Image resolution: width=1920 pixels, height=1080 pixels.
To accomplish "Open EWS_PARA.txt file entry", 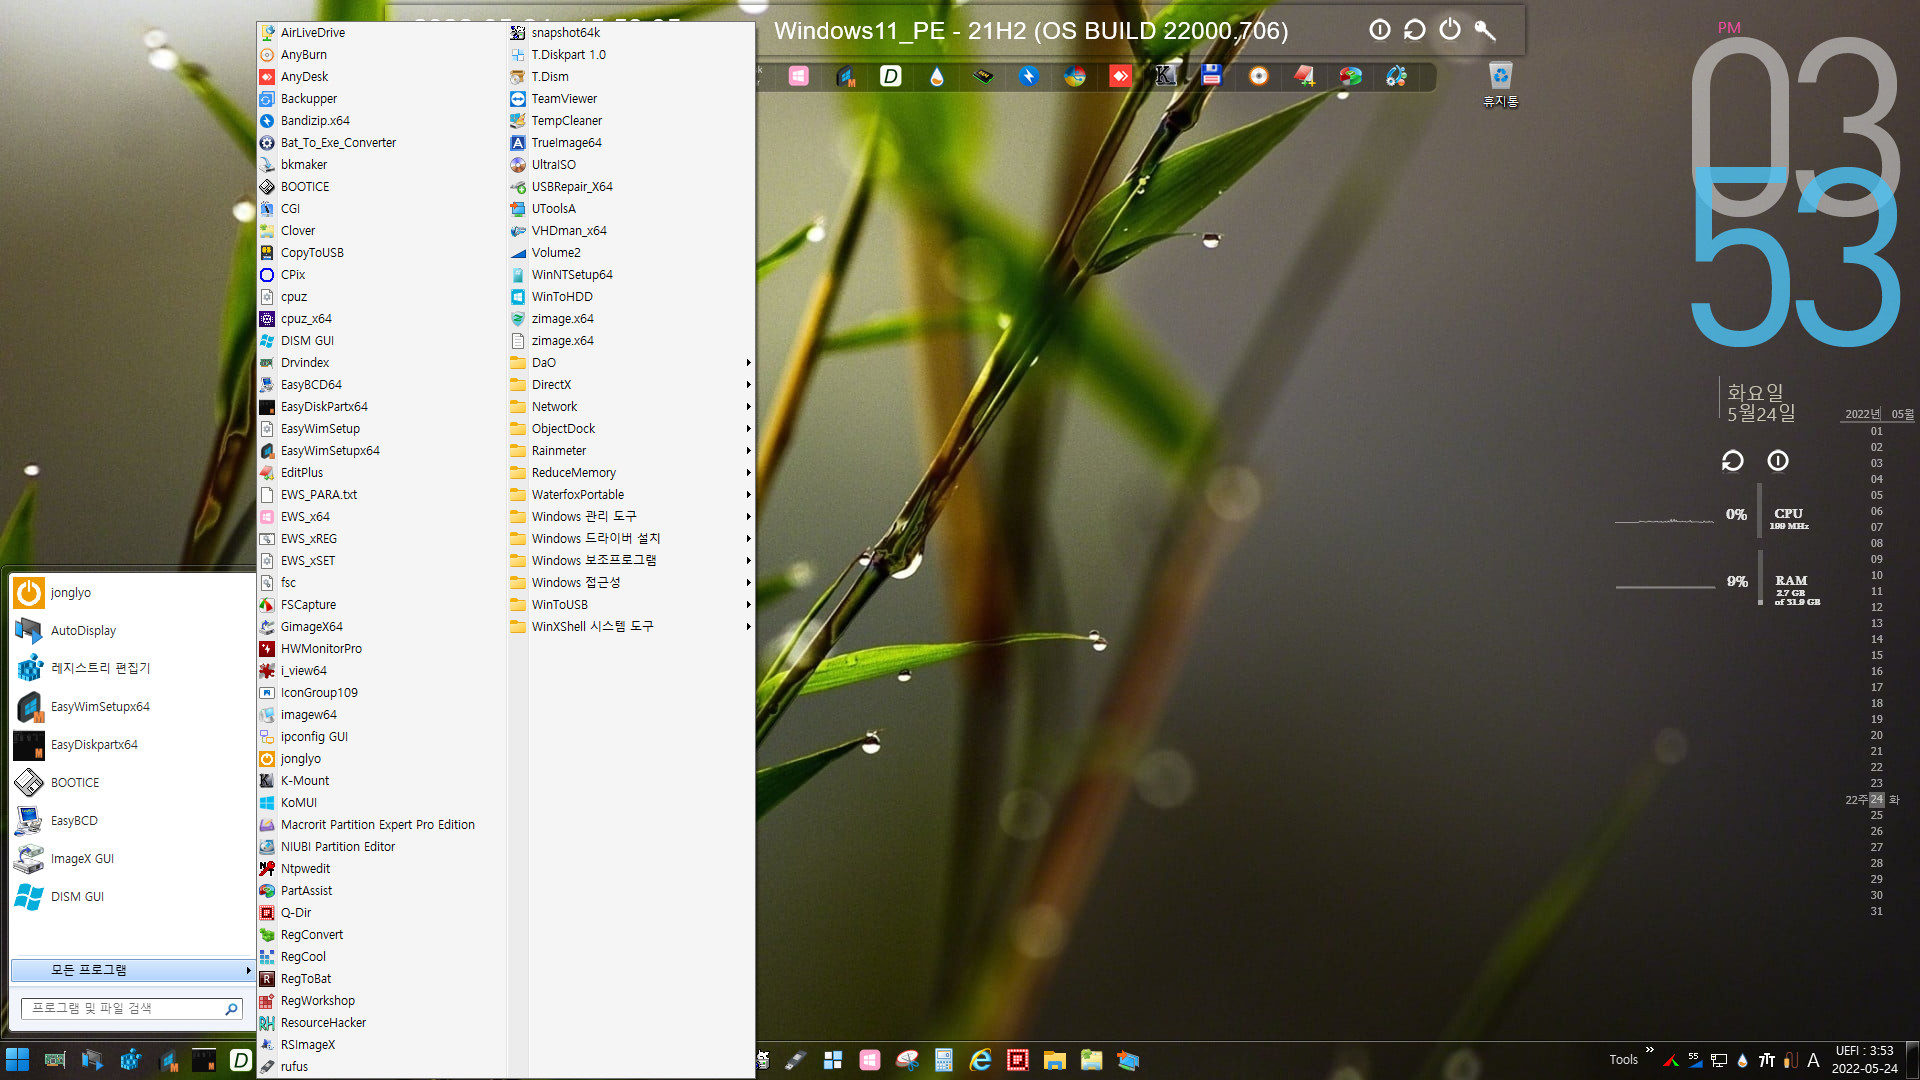I will tap(381, 495).
